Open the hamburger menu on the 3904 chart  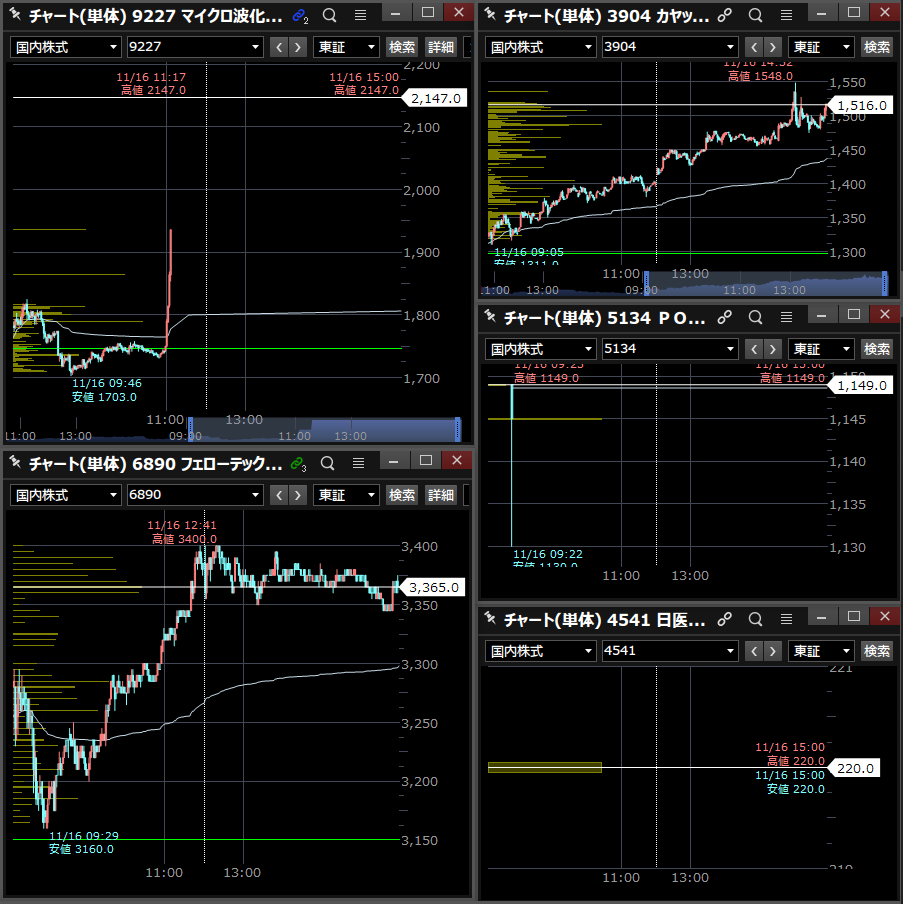[785, 15]
